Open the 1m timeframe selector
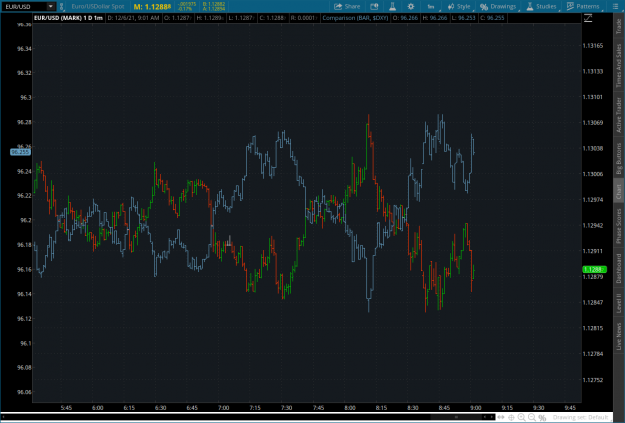This screenshot has width=625, height=423. pyautogui.click(x=431, y=6)
